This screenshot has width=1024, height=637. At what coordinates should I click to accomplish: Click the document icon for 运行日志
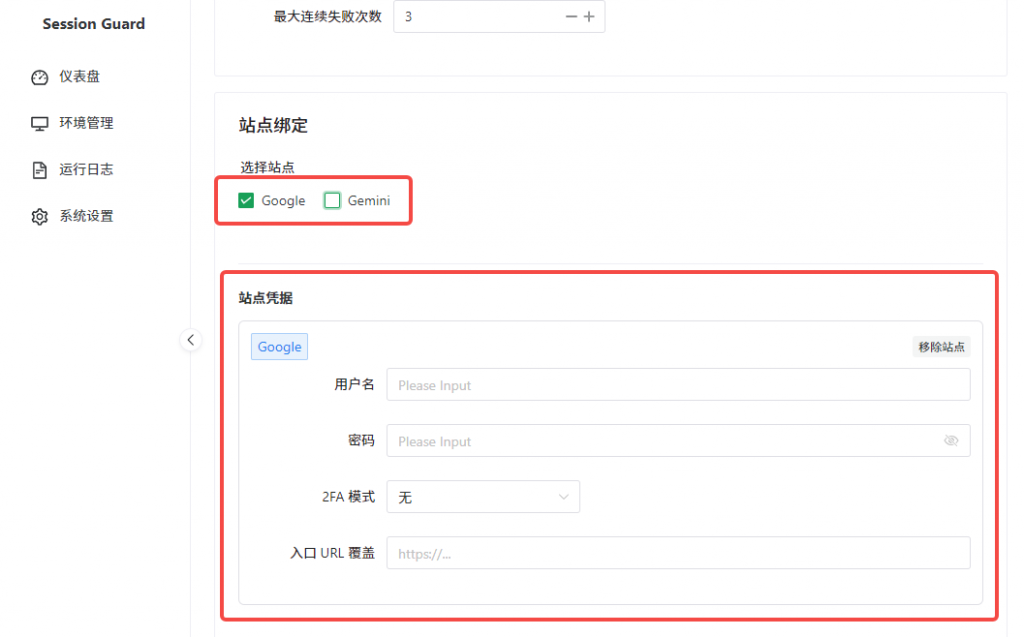40,170
